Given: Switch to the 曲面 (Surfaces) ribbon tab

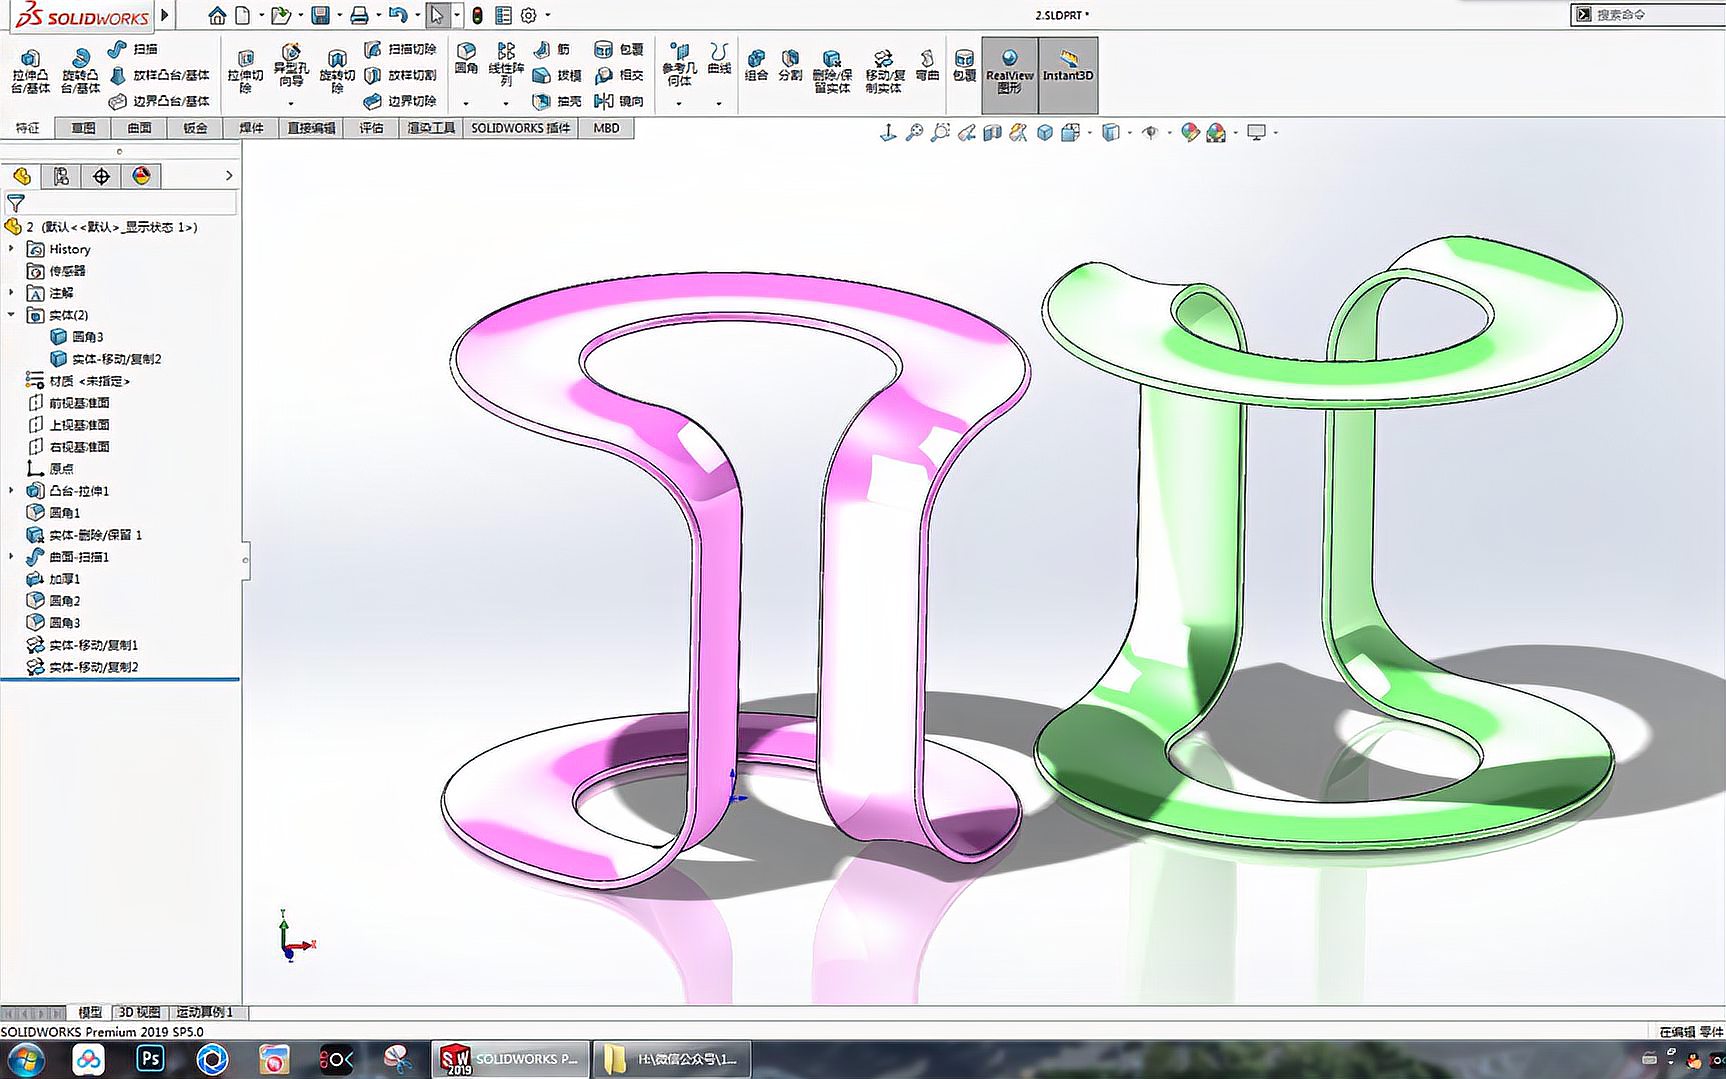Looking at the screenshot, I should [138, 127].
